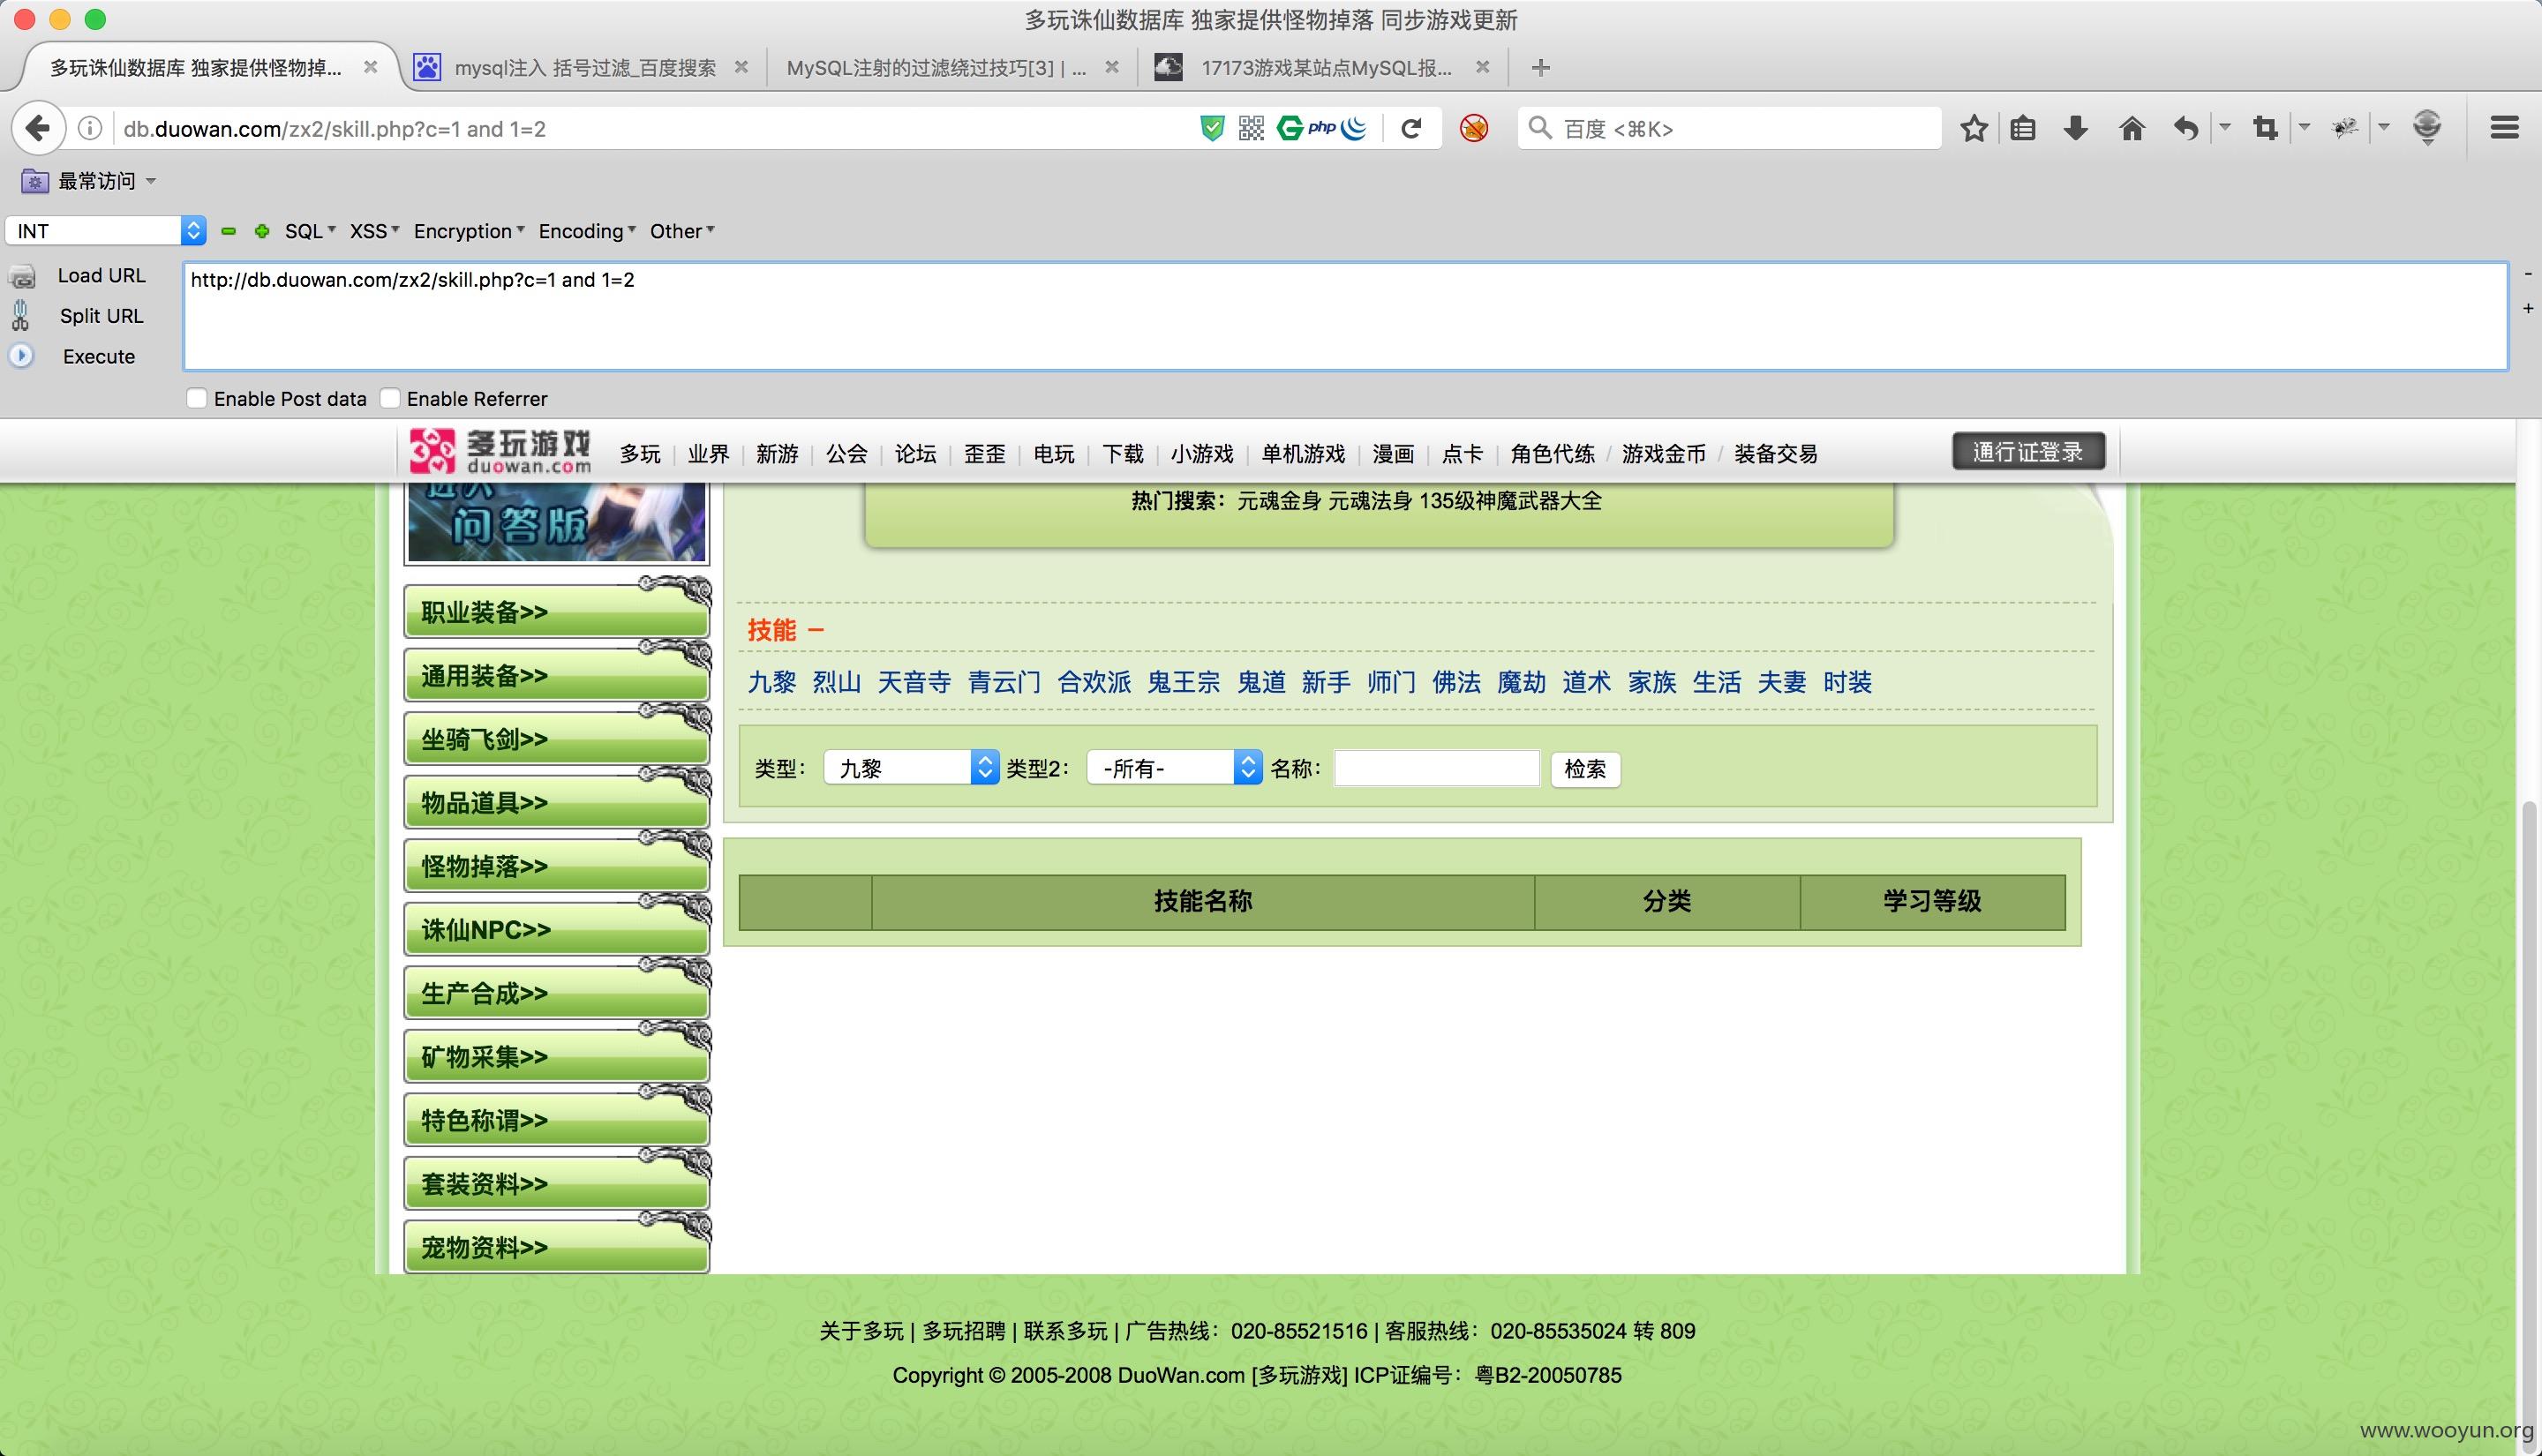
Task: Open the 青云门 skill link
Action: [1004, 682]
